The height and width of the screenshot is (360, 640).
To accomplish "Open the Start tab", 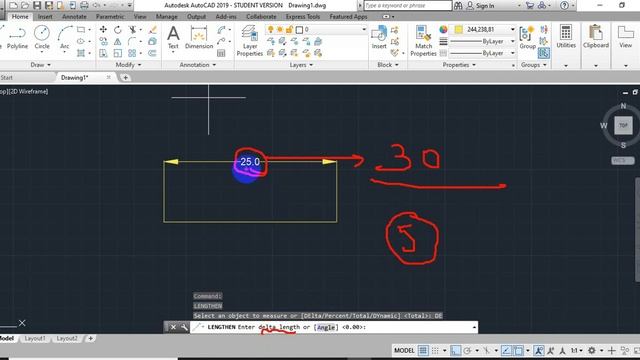I will click(x=7, y=77).
